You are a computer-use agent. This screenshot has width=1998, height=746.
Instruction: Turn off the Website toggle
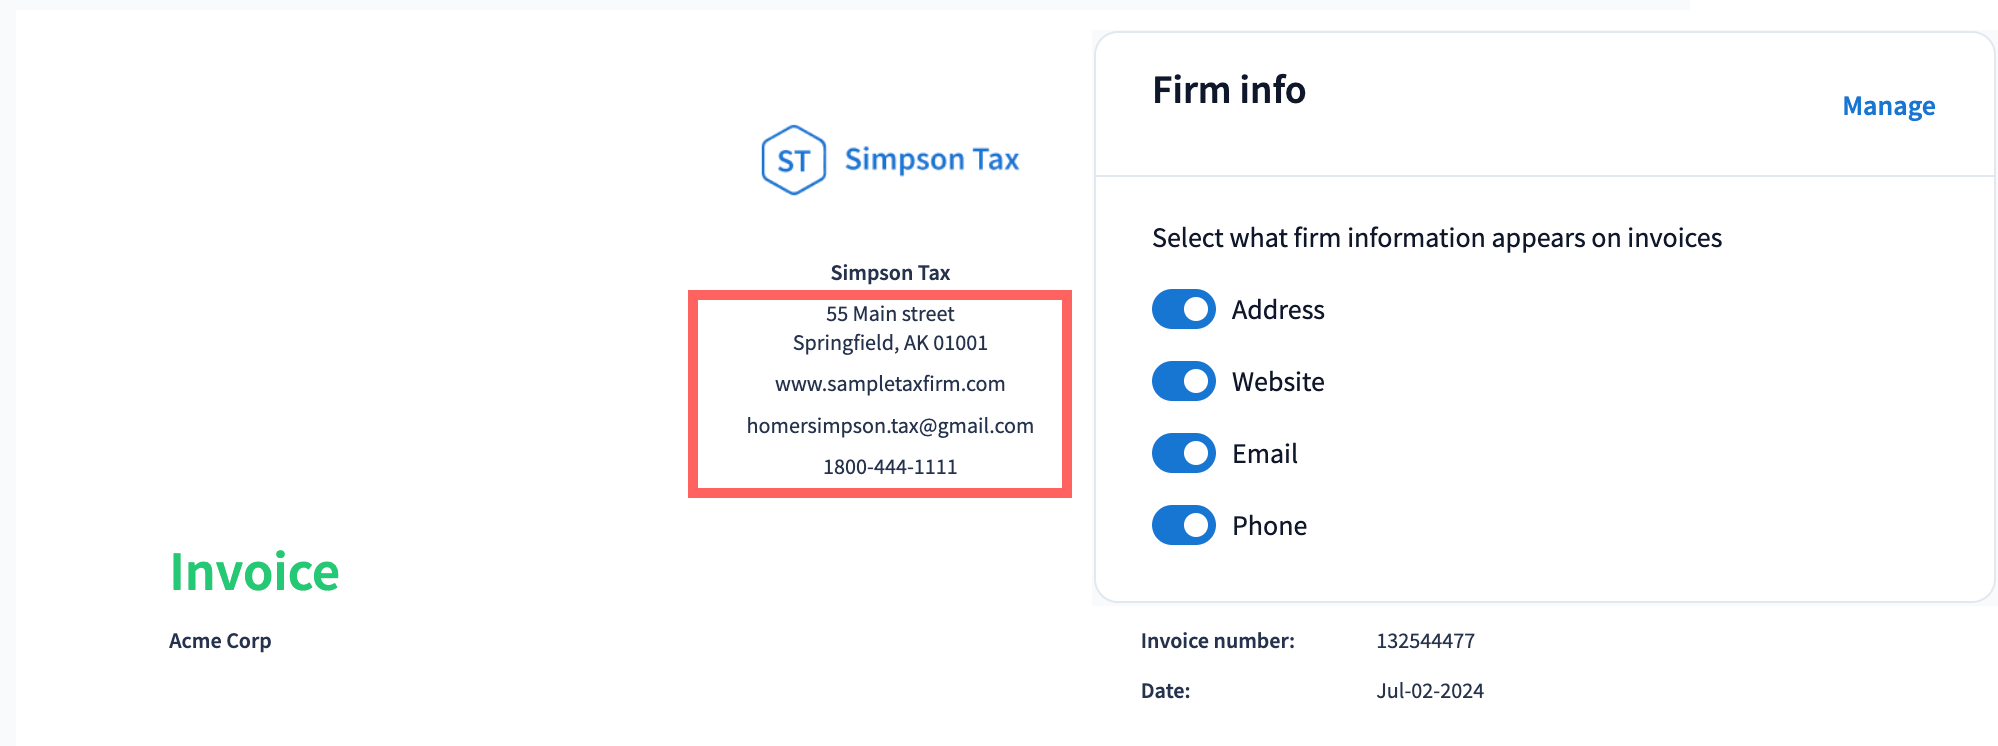[x=1183, y=382]
